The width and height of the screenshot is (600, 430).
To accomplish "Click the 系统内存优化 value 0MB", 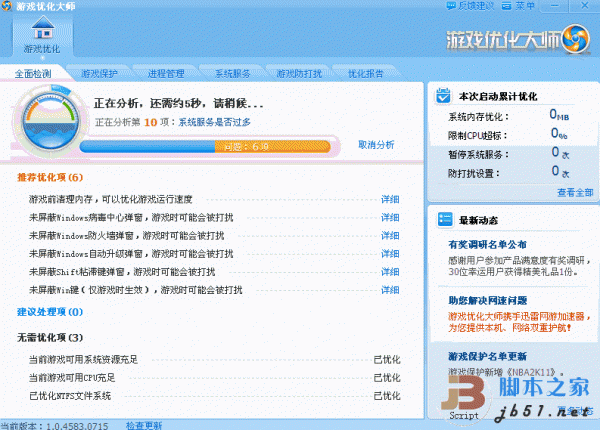I will tap(559, 114).
